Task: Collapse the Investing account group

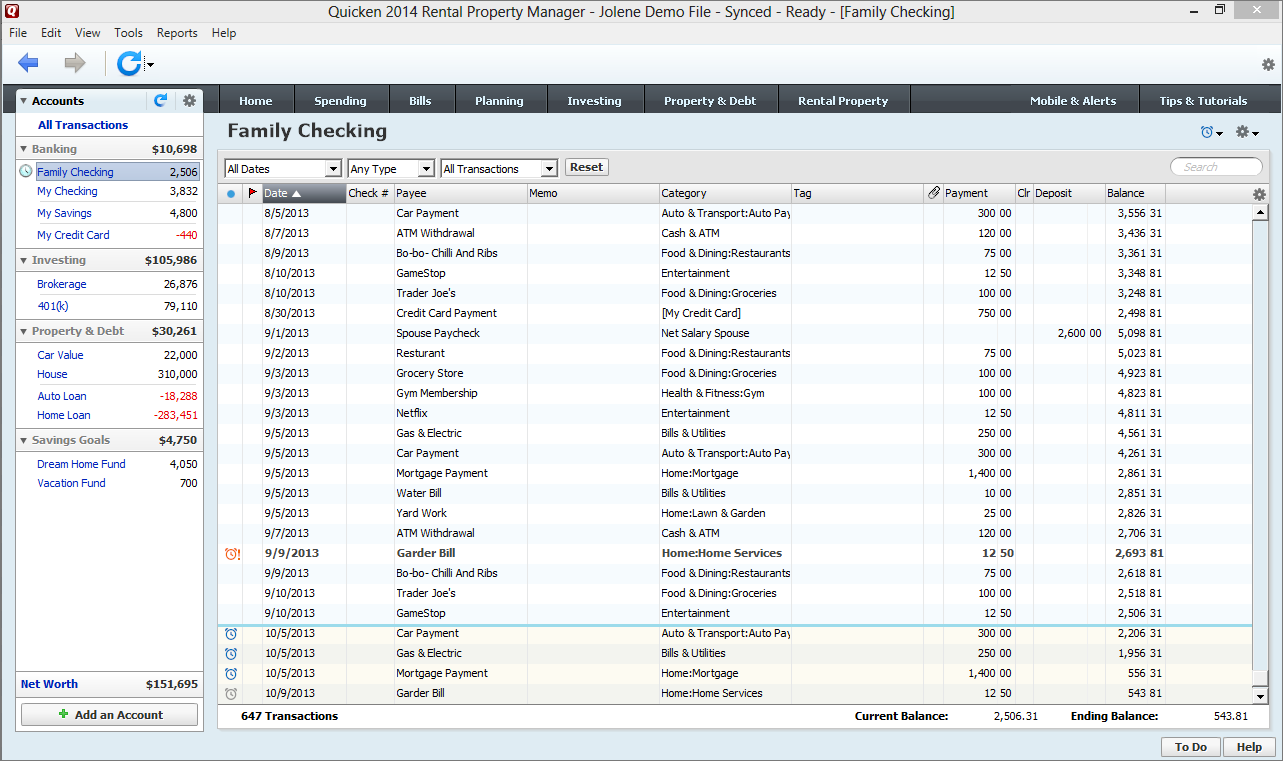Action: (x=23, y=260)
